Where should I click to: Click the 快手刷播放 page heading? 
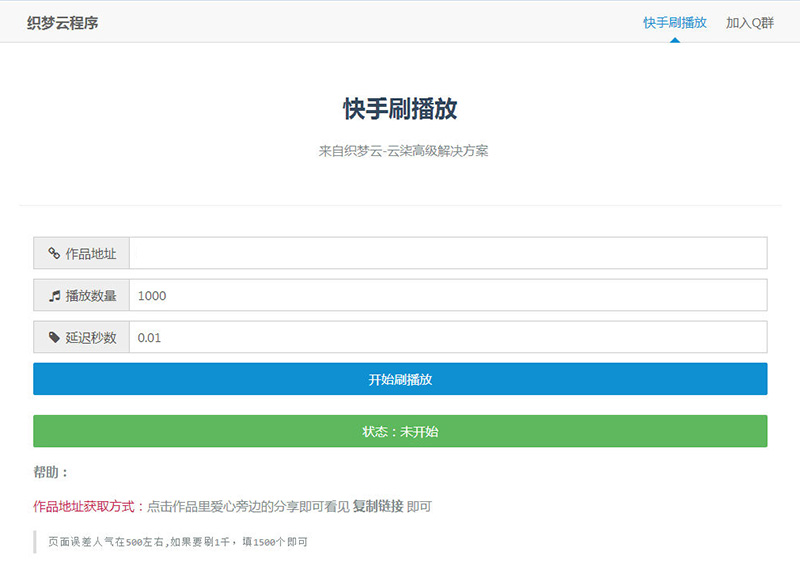(400, 110)
